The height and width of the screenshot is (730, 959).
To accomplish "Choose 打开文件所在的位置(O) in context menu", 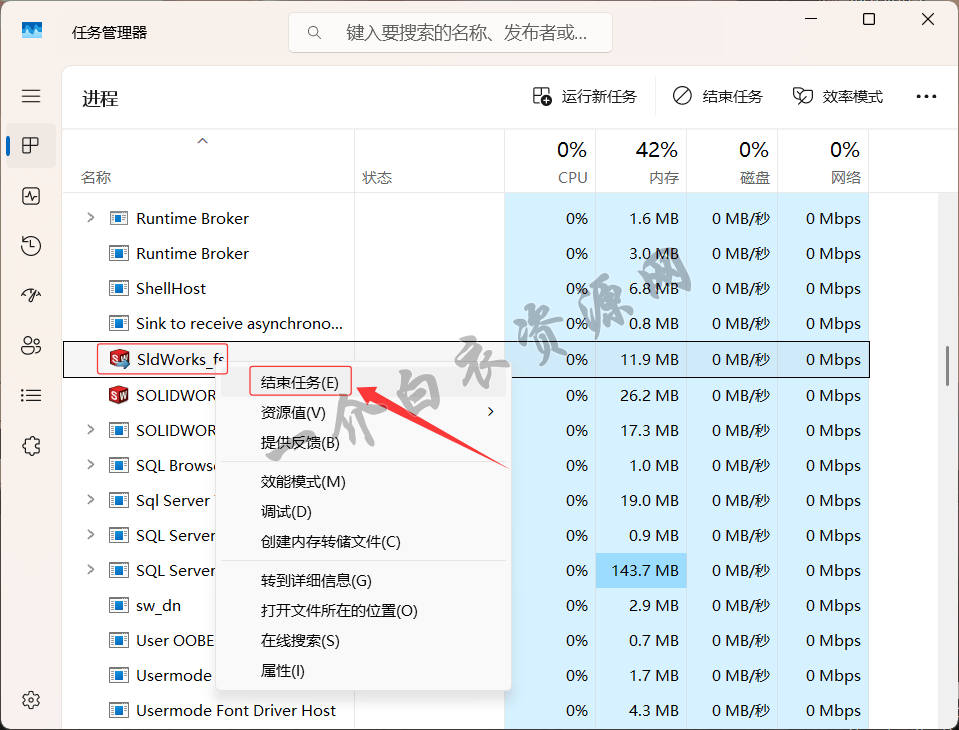I will [339, 610].
